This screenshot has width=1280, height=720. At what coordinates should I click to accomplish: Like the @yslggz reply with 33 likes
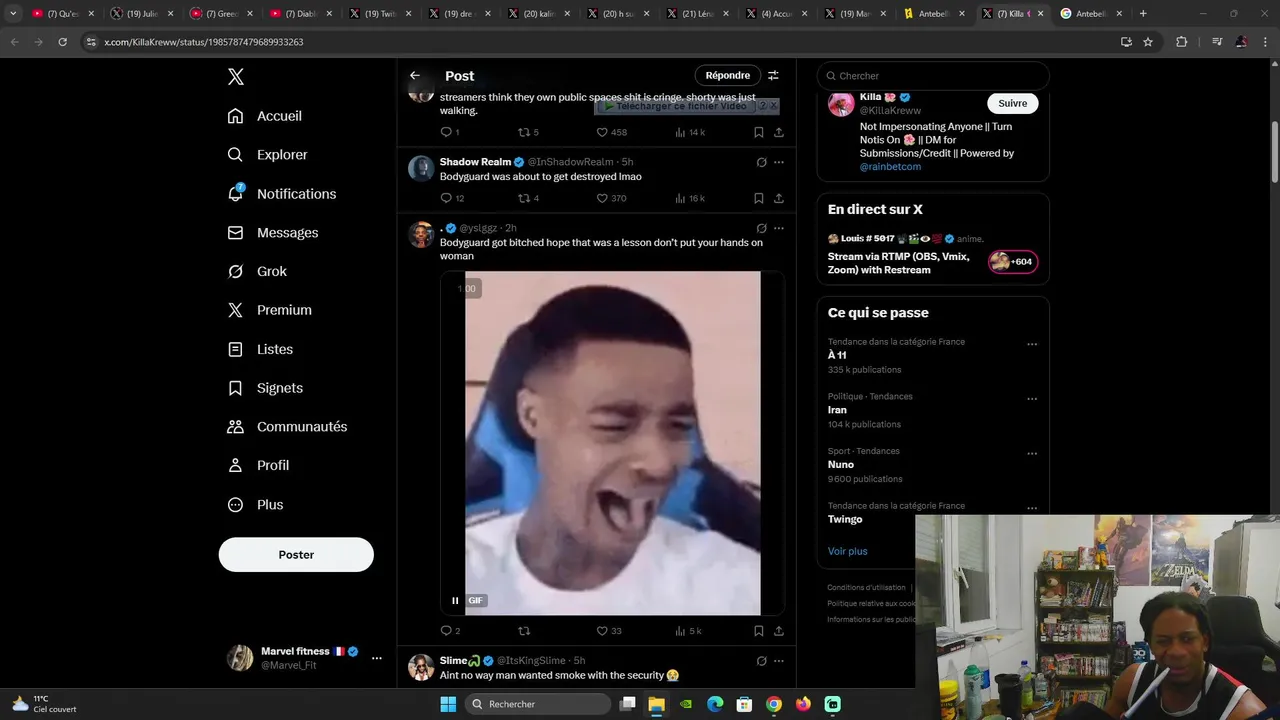(609, 631)
